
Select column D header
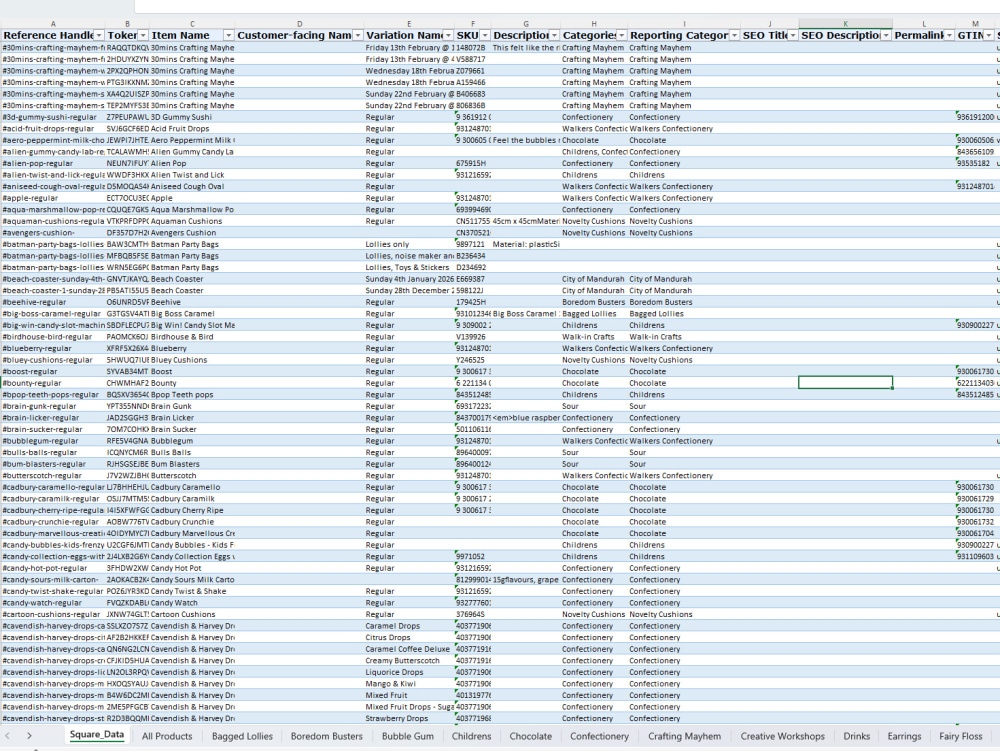(x=300, y=24)
